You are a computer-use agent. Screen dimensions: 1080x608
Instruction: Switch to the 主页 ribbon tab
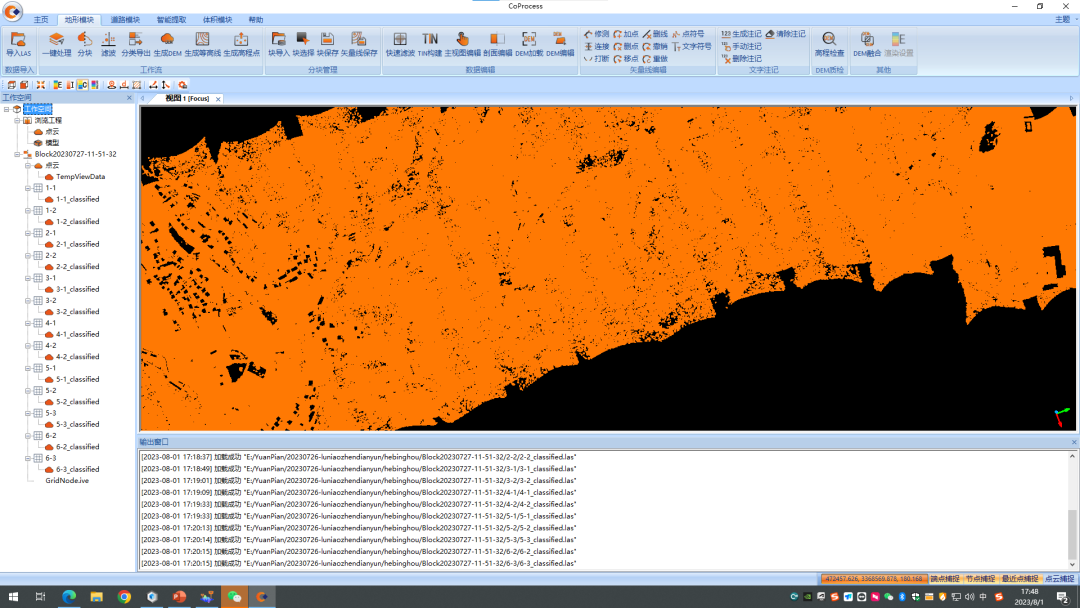41,20
